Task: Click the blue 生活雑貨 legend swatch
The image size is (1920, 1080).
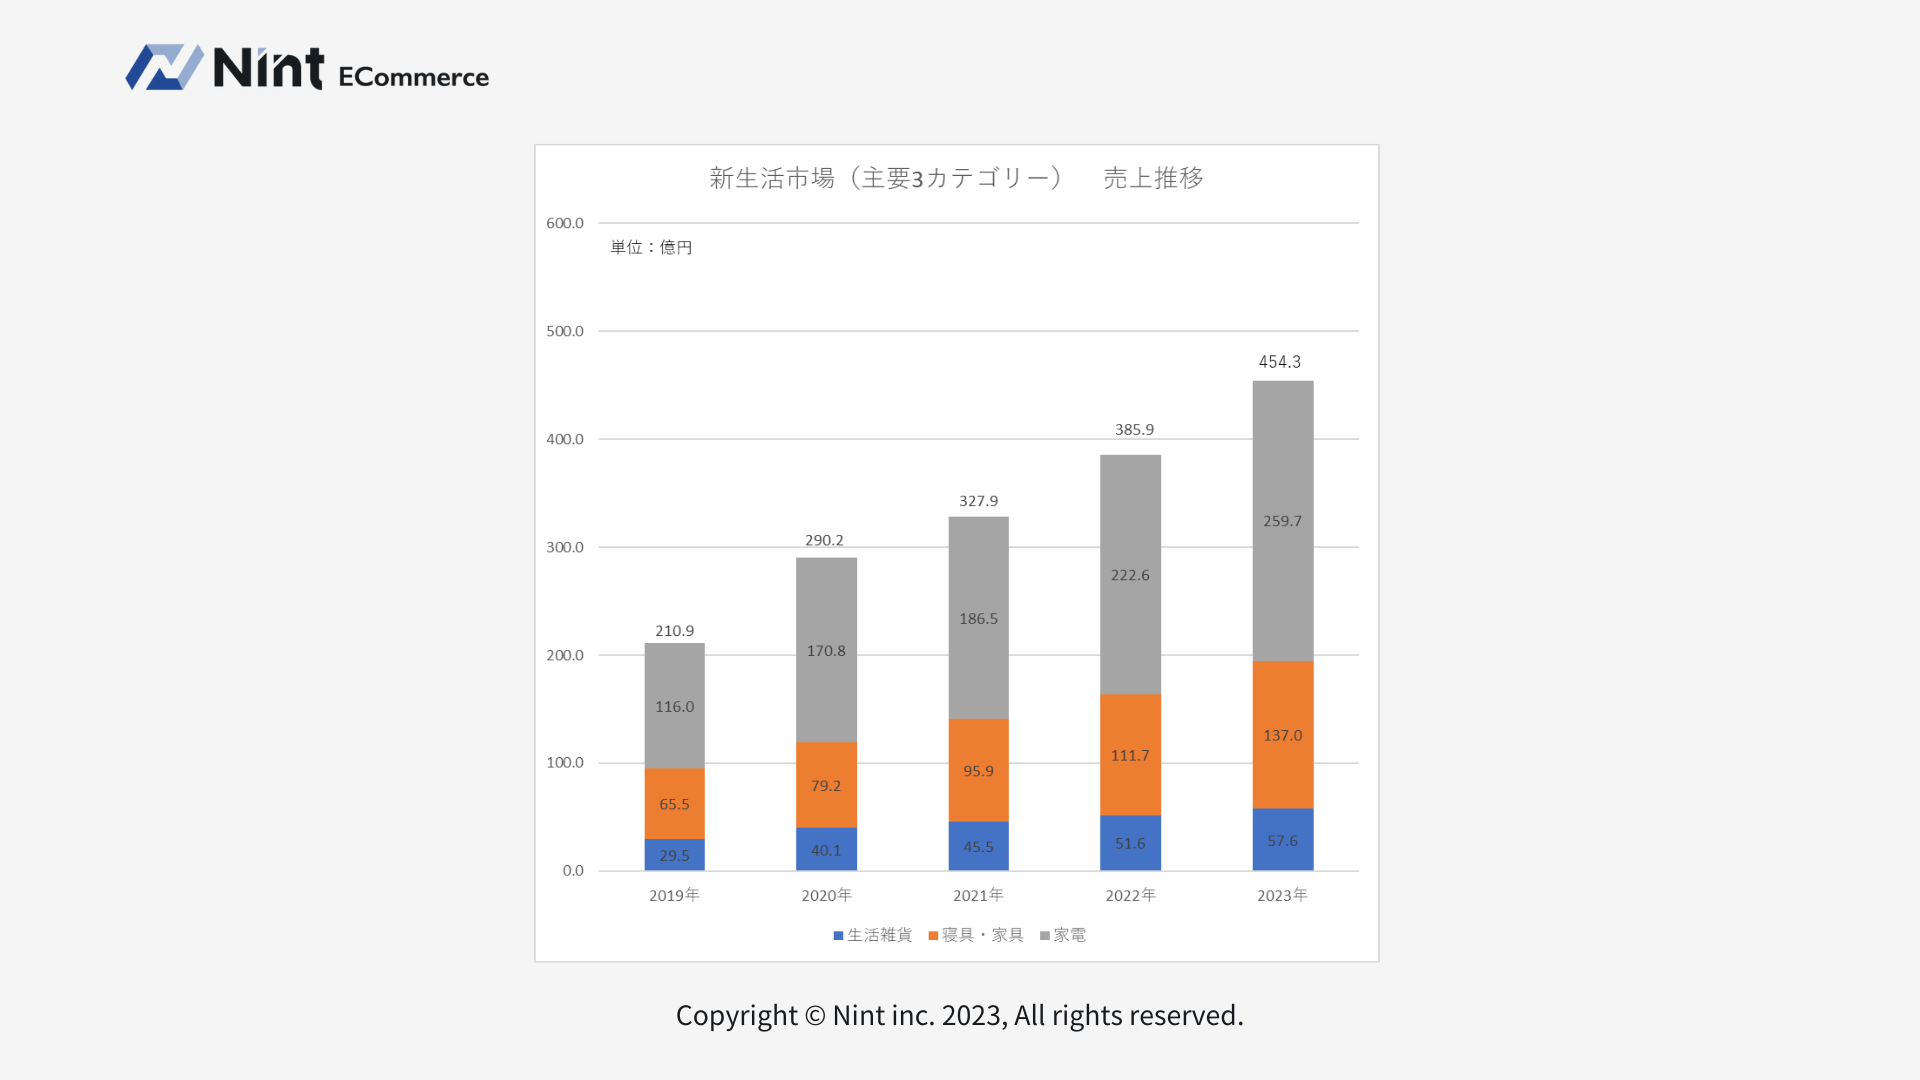Action: pyautogui.click(x=838, y=936)
